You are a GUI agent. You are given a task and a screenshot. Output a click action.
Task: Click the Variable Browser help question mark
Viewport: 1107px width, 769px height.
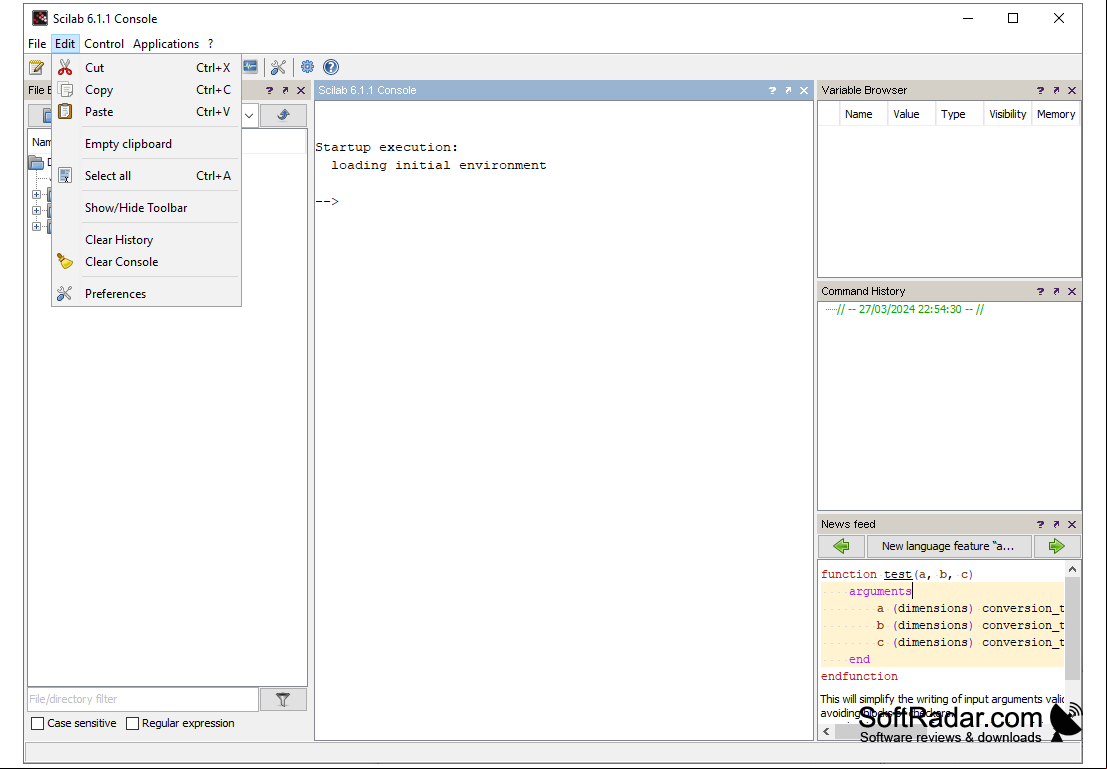coord(1040,90)
